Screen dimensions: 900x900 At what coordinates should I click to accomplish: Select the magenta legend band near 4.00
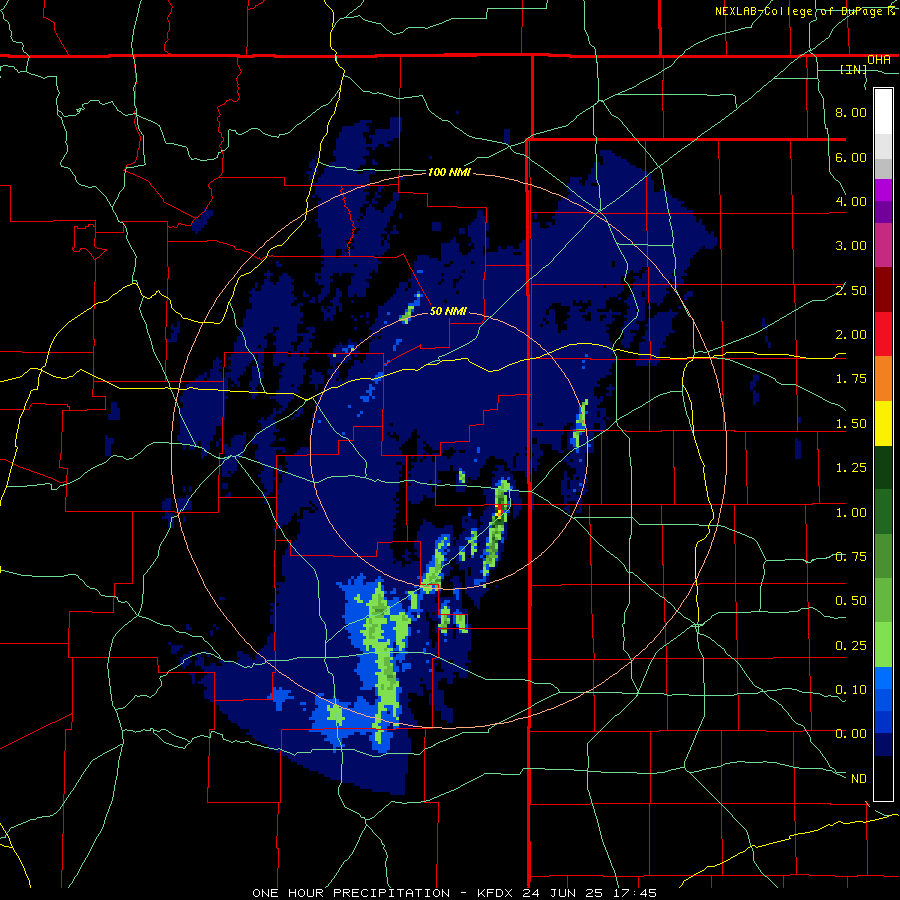[883, 190]
